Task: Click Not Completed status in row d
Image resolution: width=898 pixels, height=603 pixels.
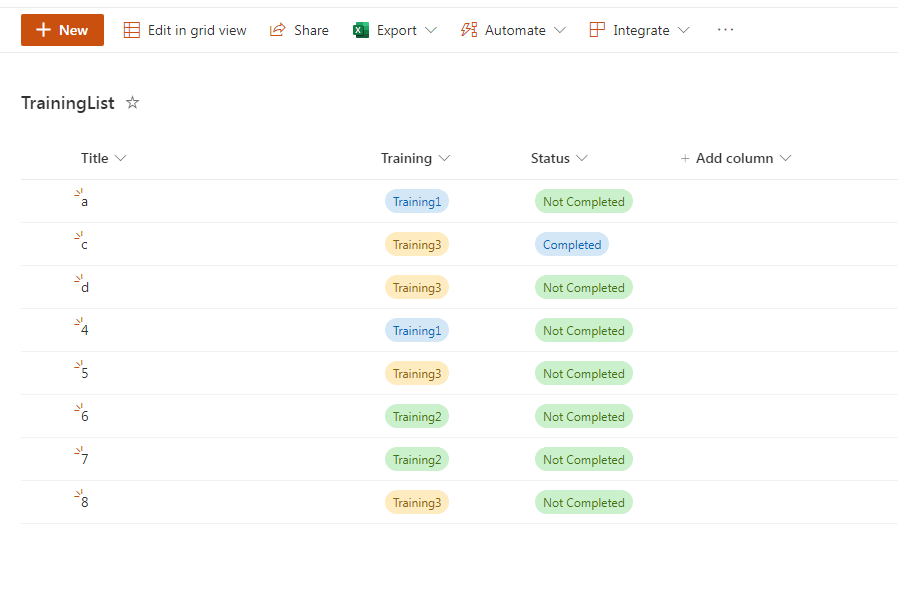Action: 584,287
